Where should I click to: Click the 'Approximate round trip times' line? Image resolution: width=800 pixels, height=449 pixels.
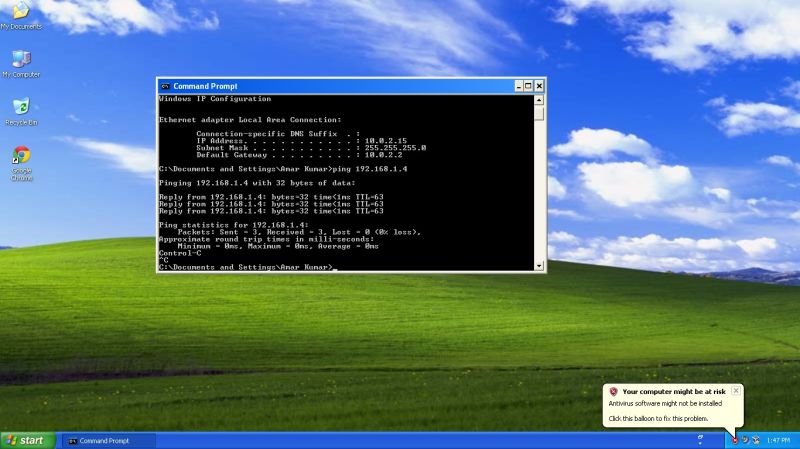pos(266,239)
